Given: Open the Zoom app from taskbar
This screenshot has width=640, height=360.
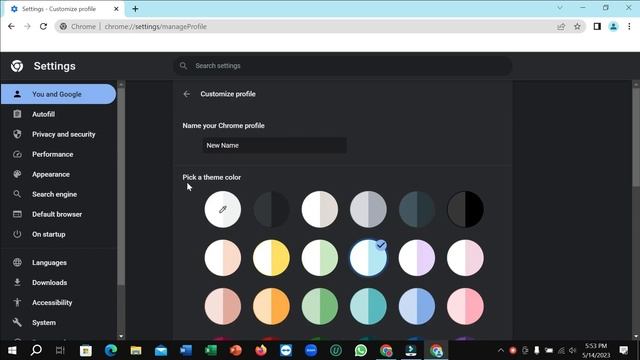Looking at the screenshot, I should 311,351.
